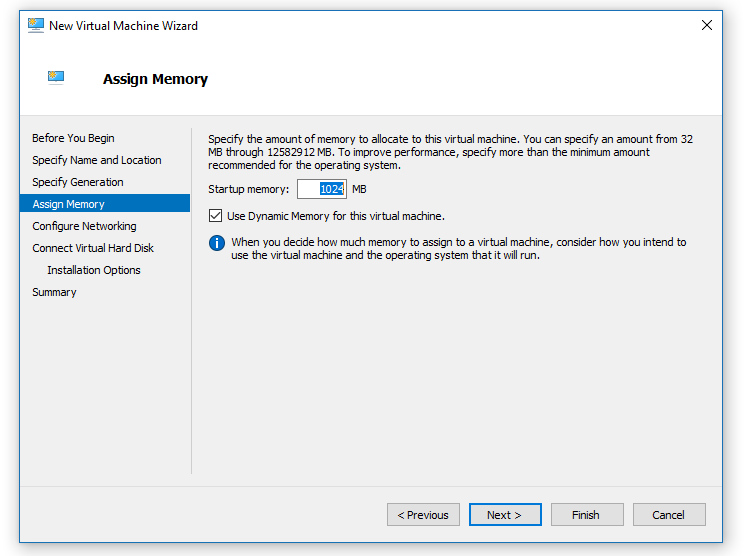746x556 pixels.
Task: Click the blue information icon
Action: pos(216,243)
